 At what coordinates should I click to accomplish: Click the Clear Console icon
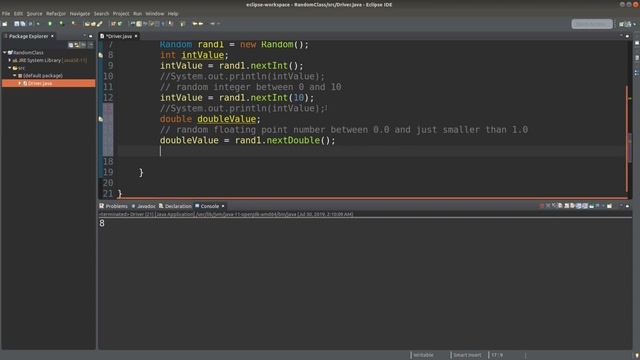(x=560, y=206)
